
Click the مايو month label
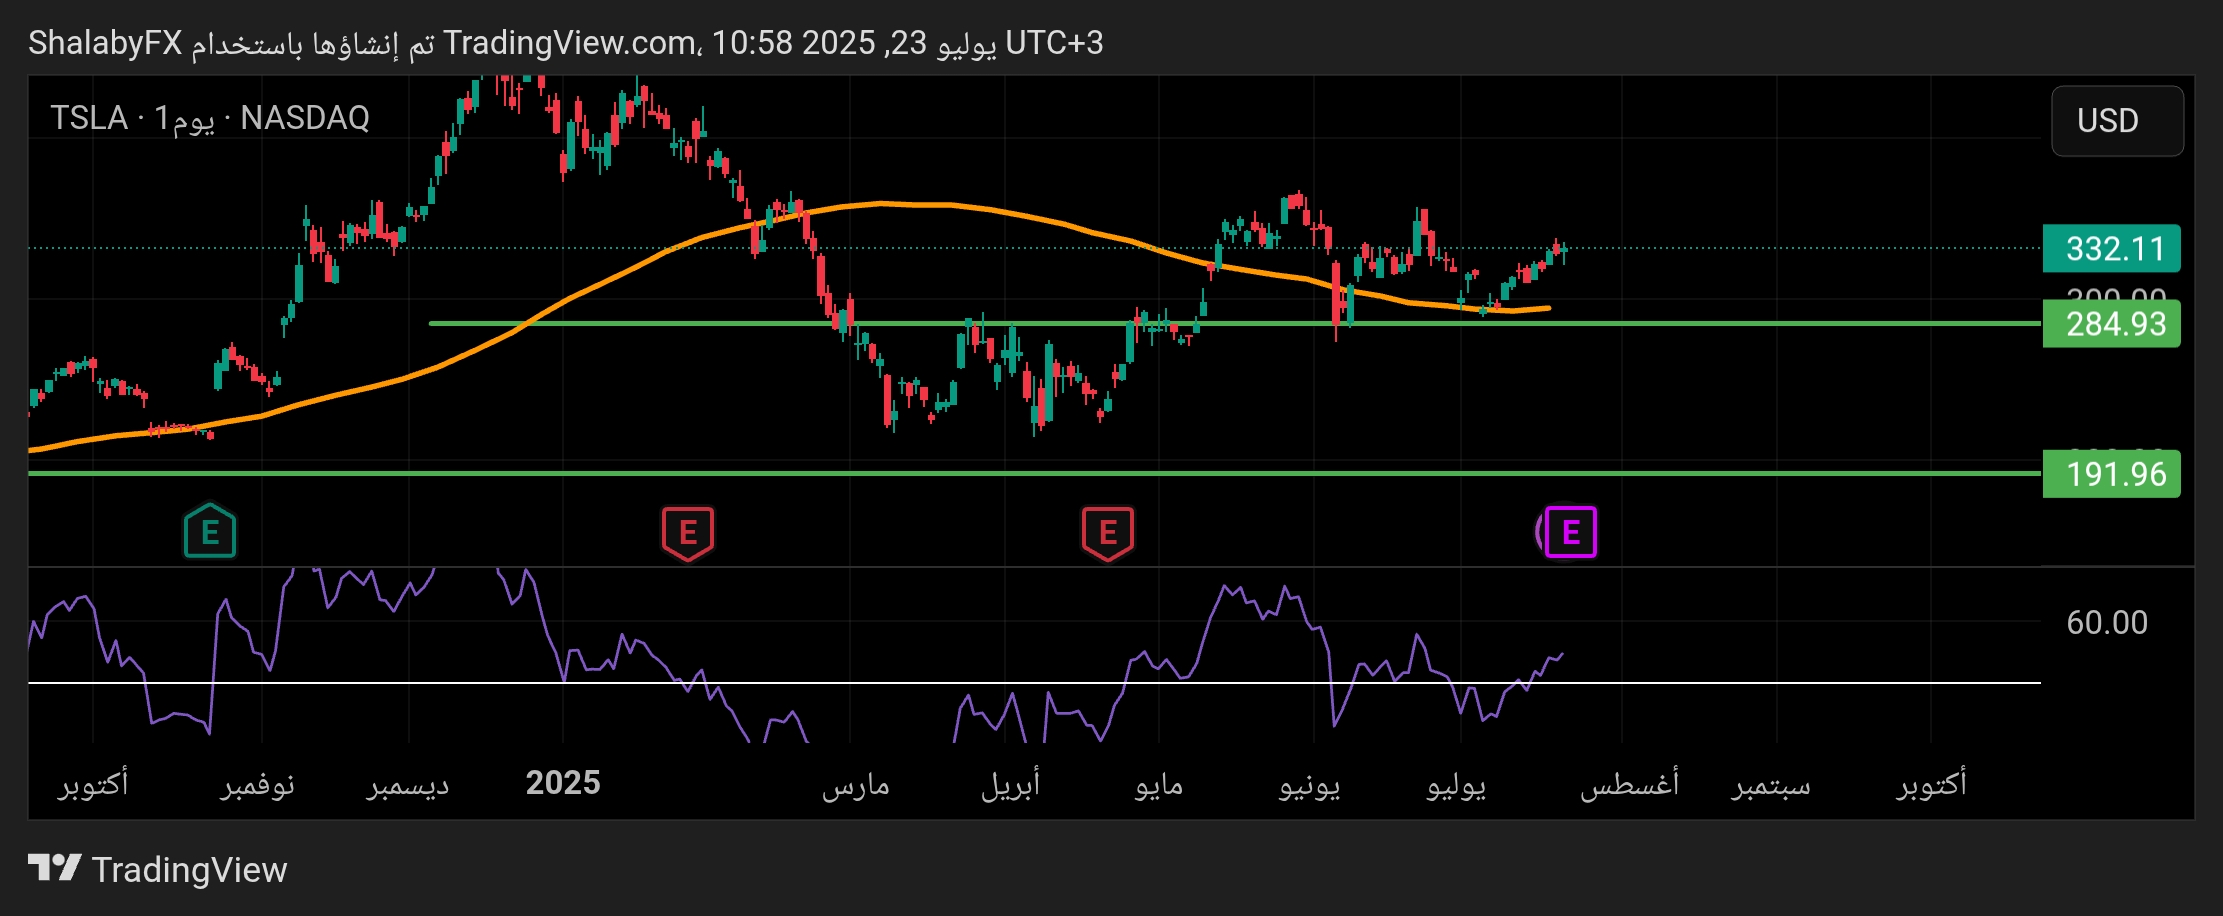click(1159, 784)
